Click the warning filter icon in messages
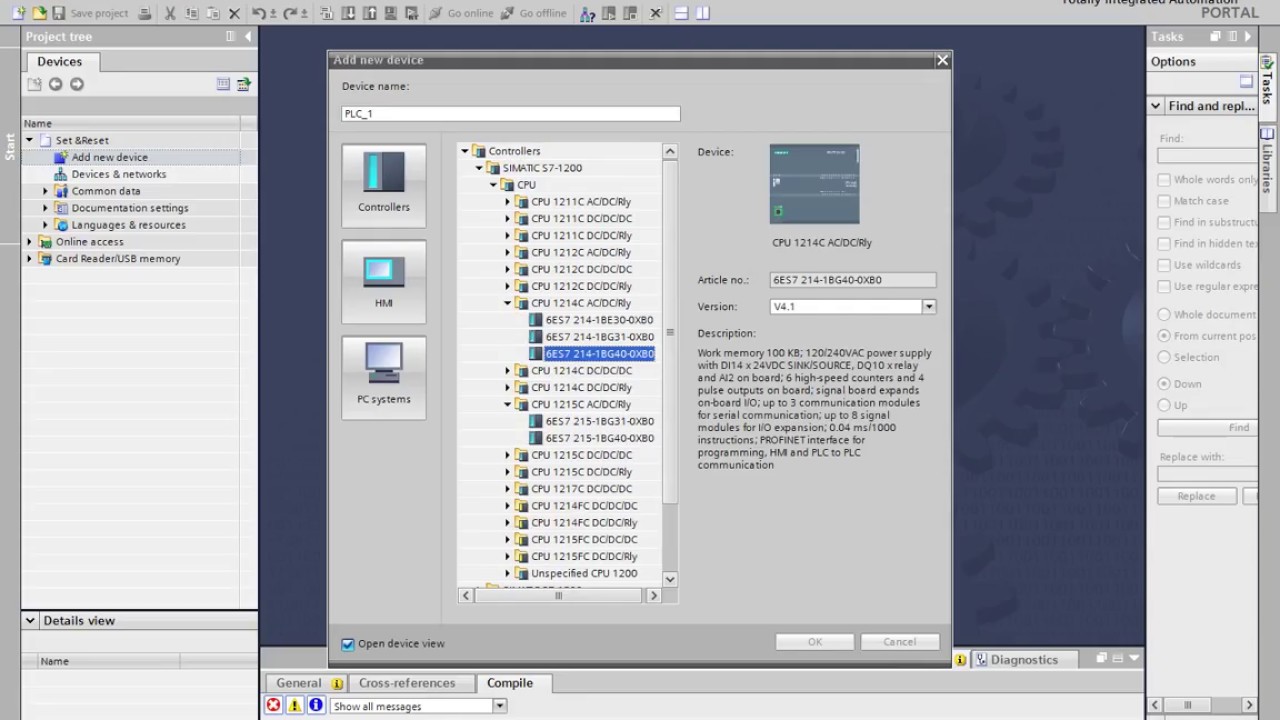The width and height of the screenshot is (1280, 720). tap(295, 705)
